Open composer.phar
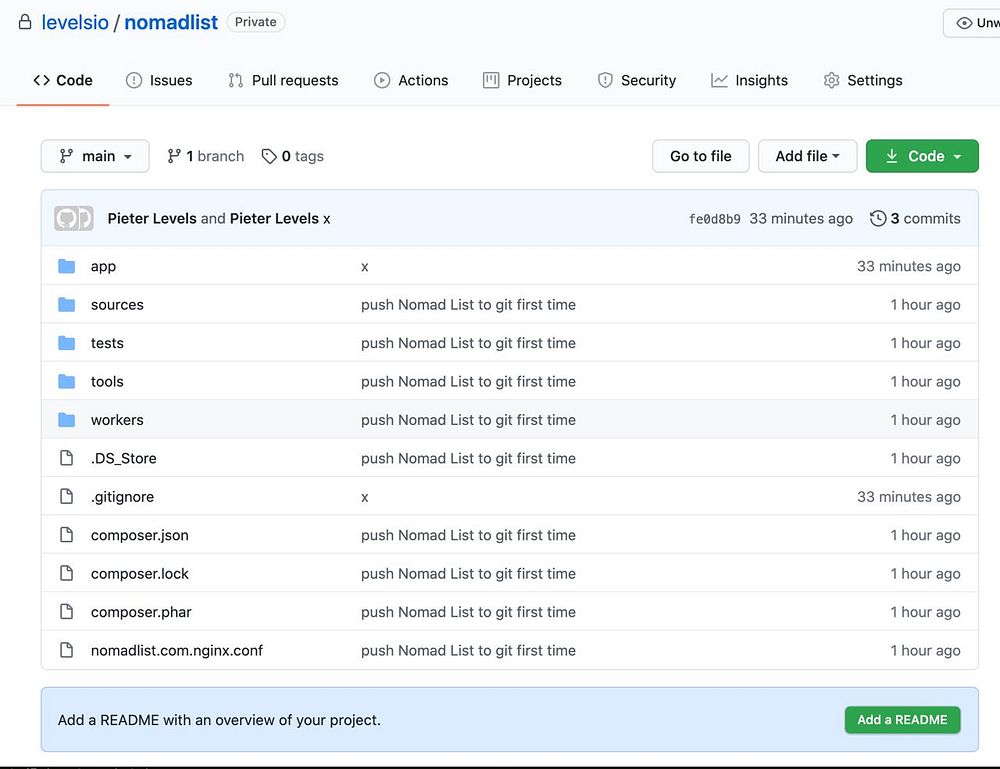The width and height of the screenshot is (1000, 769). (141, 612)
